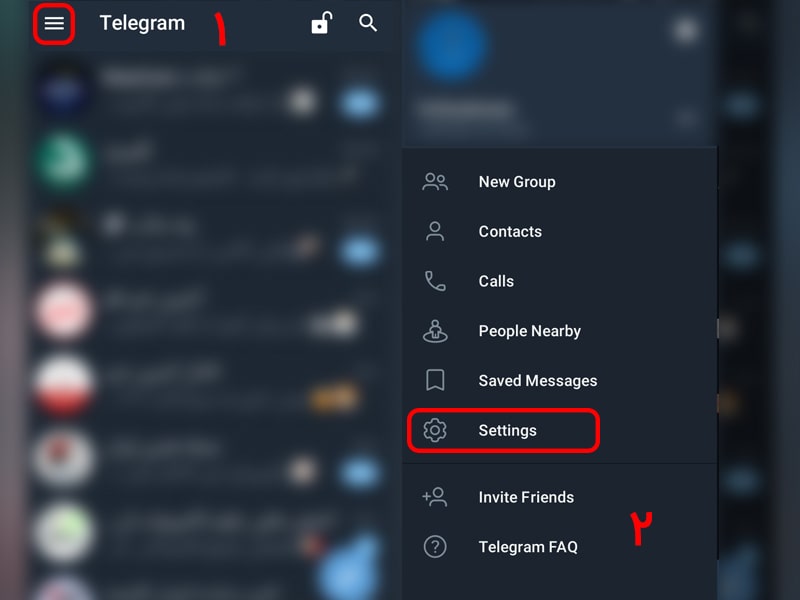The image size is (800, 600).
Task: Click the Telegram FAQ question mark icon
Action: pyautogui.click(x=435, y=547)
